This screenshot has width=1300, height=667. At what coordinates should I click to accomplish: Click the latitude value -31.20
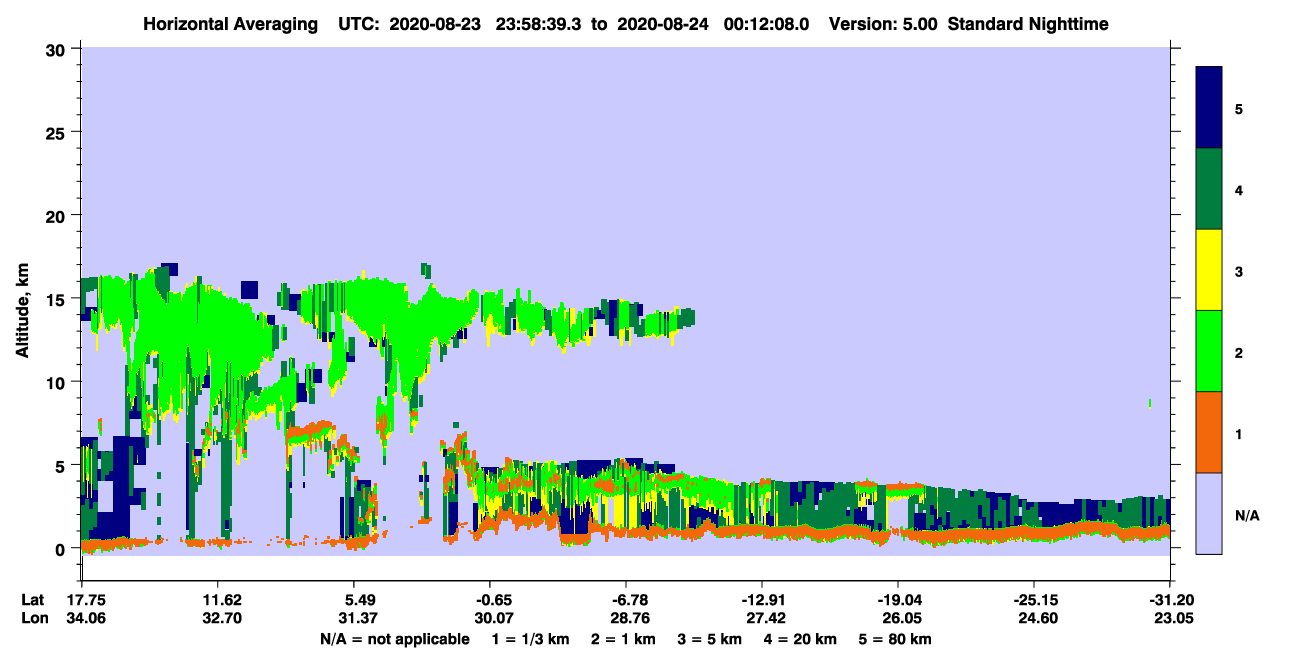1169,600
